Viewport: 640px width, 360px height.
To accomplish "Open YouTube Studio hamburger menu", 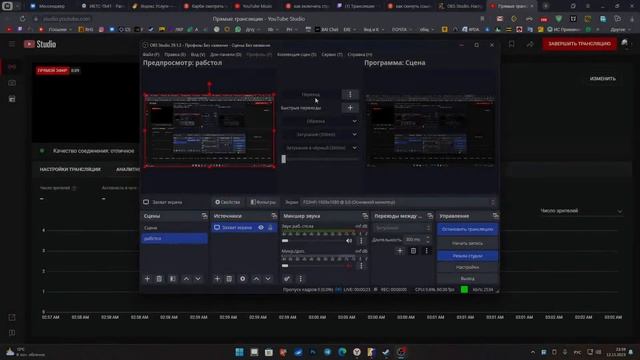I will tap(12, 44).
